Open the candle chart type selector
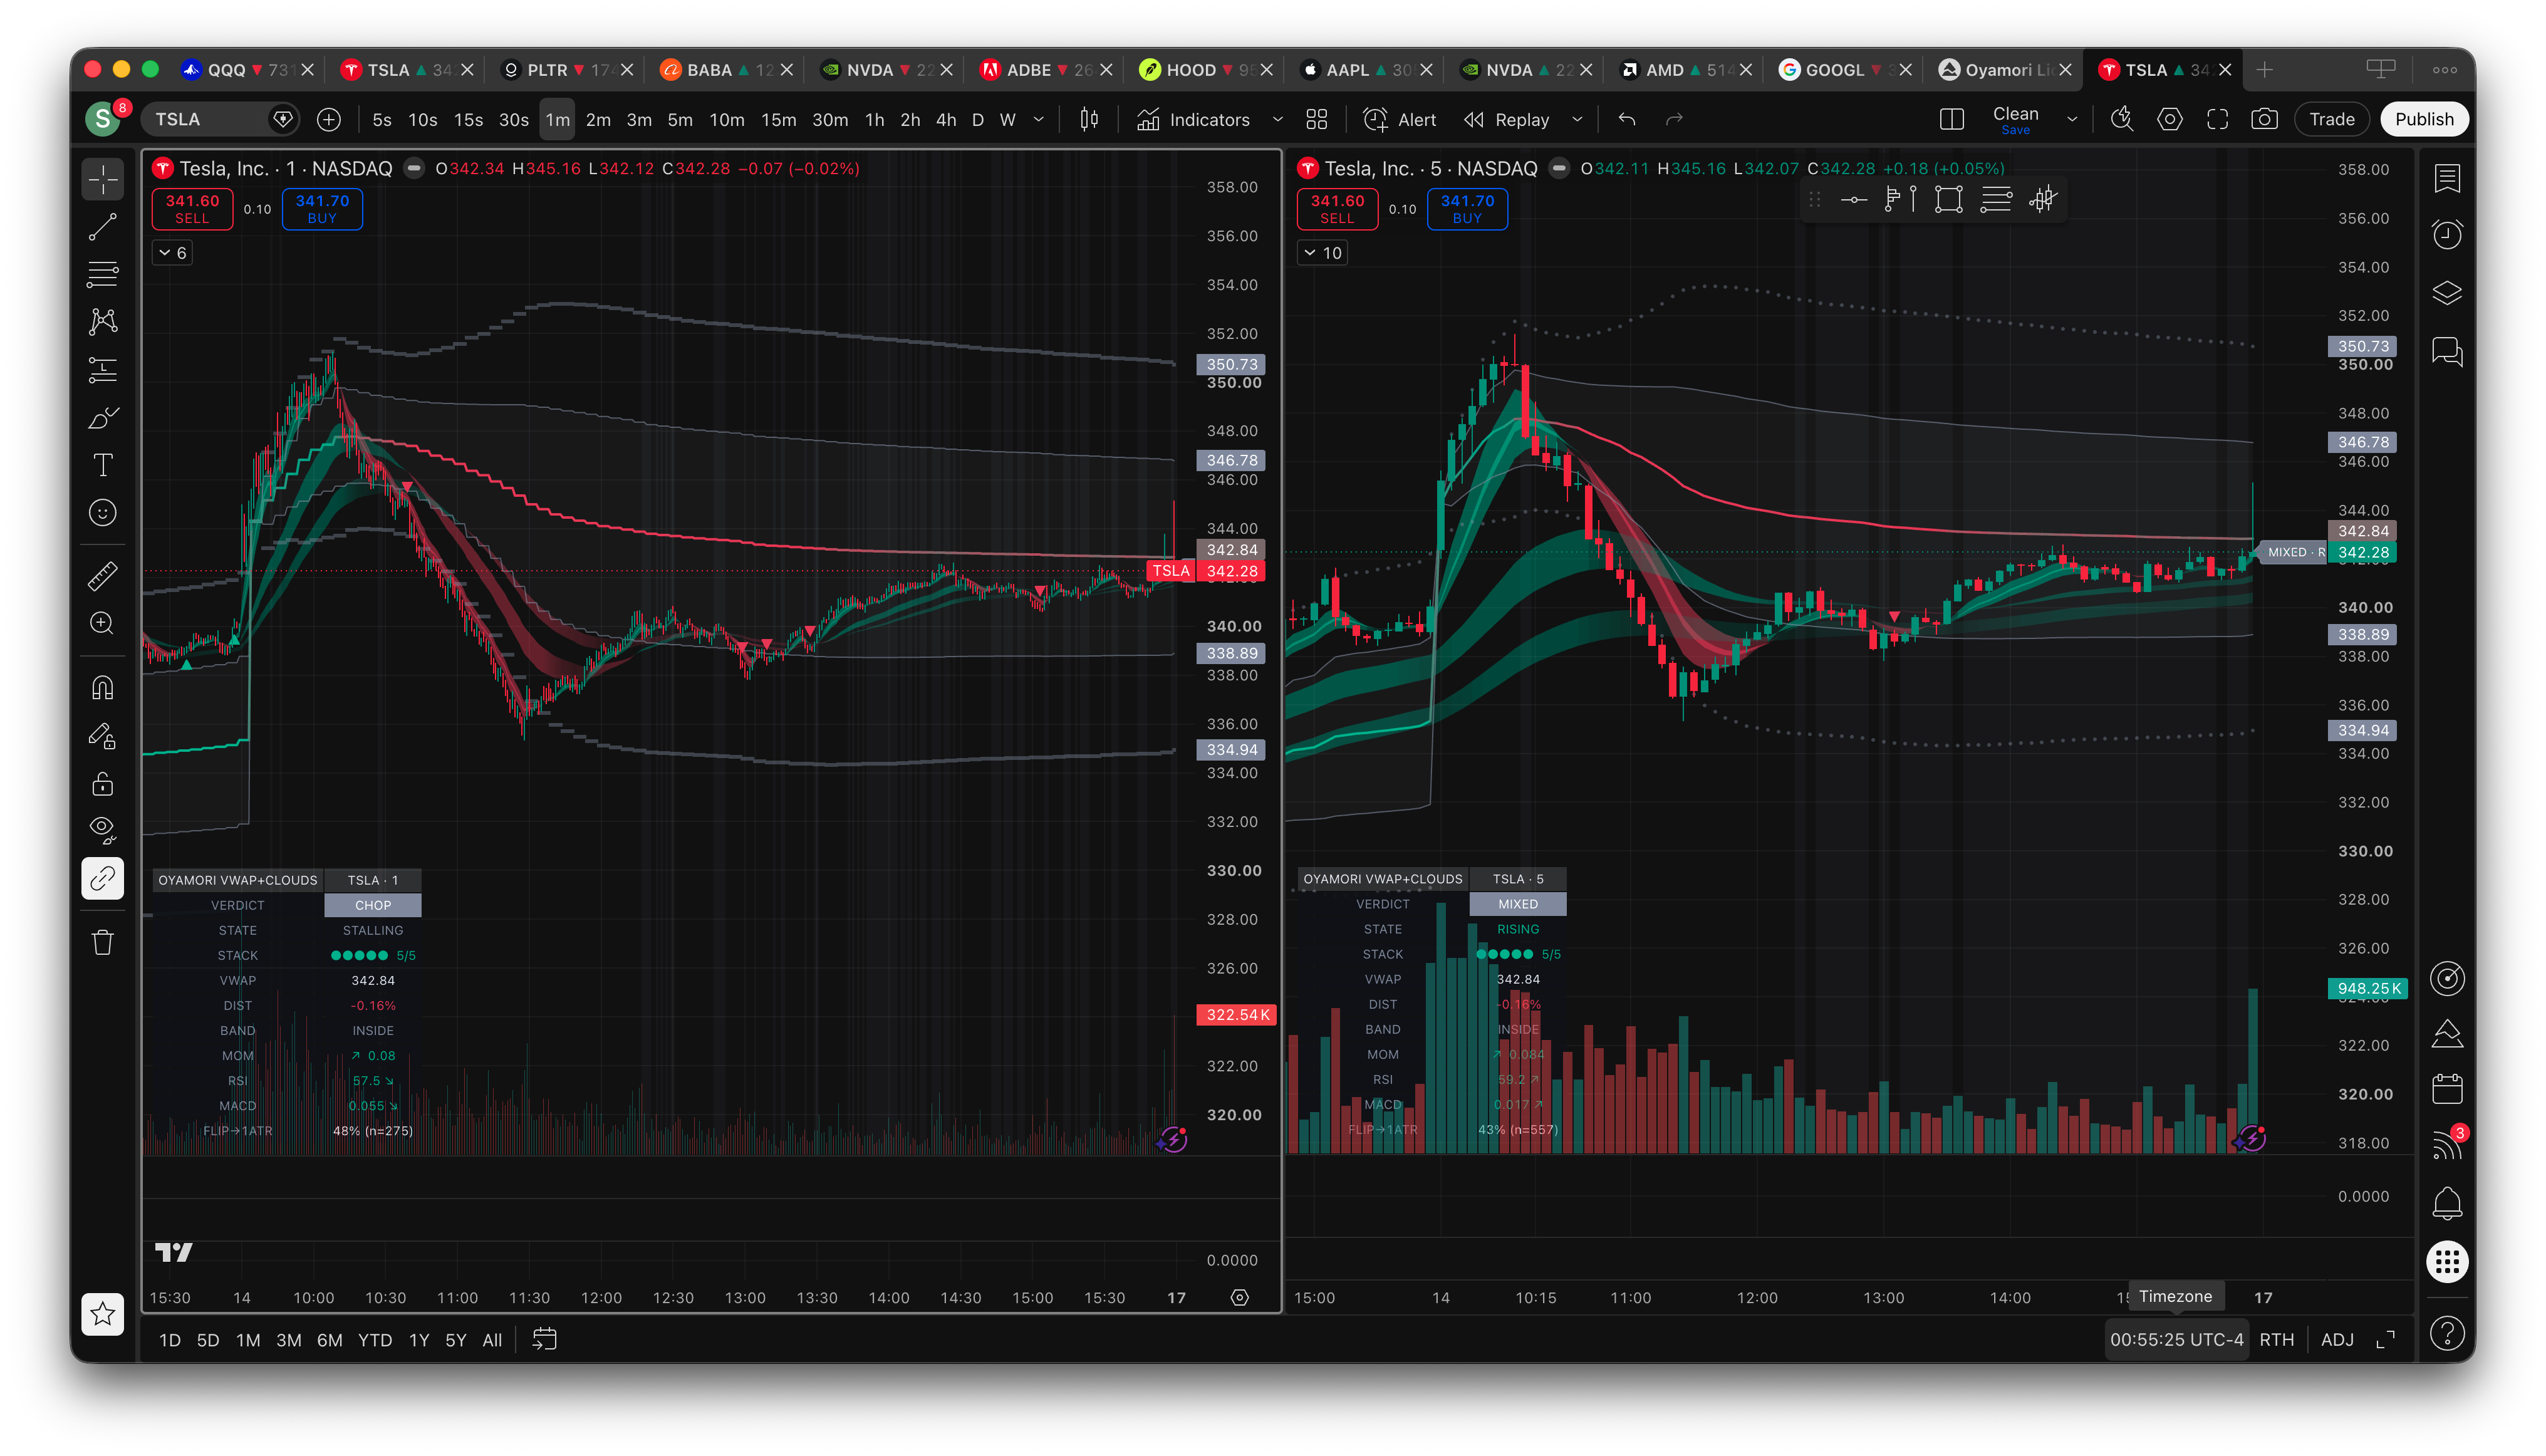 point(1089,119)
